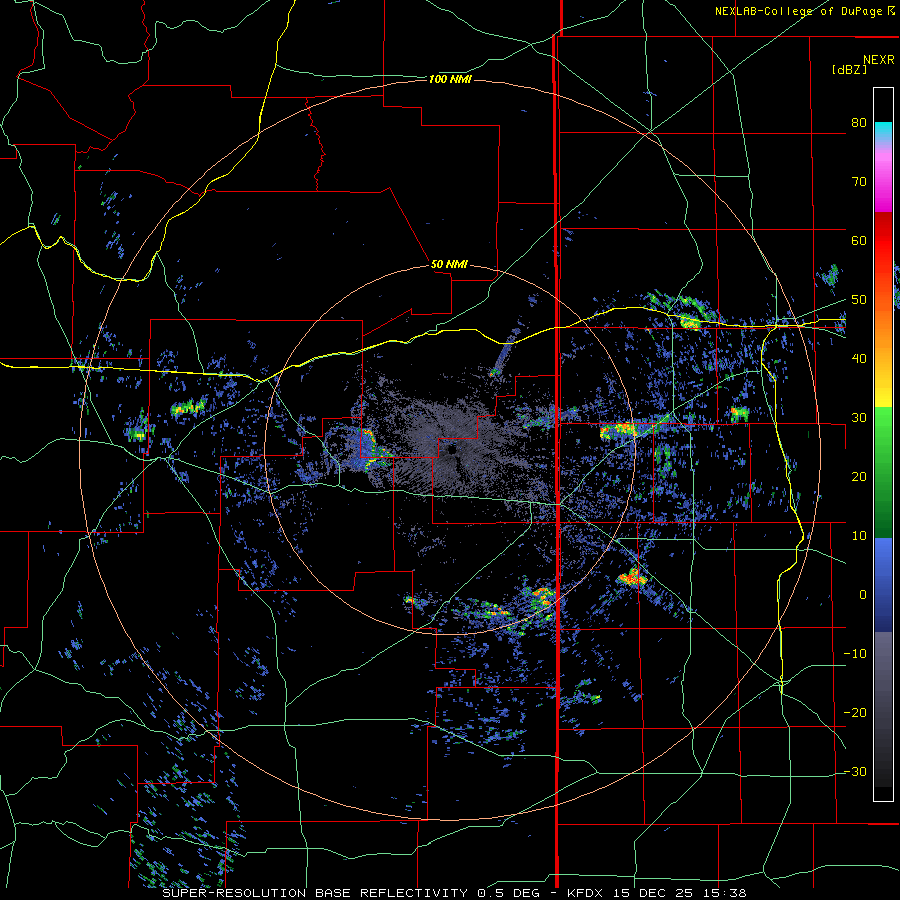Click the KFDX radar site center

(452, 449)
